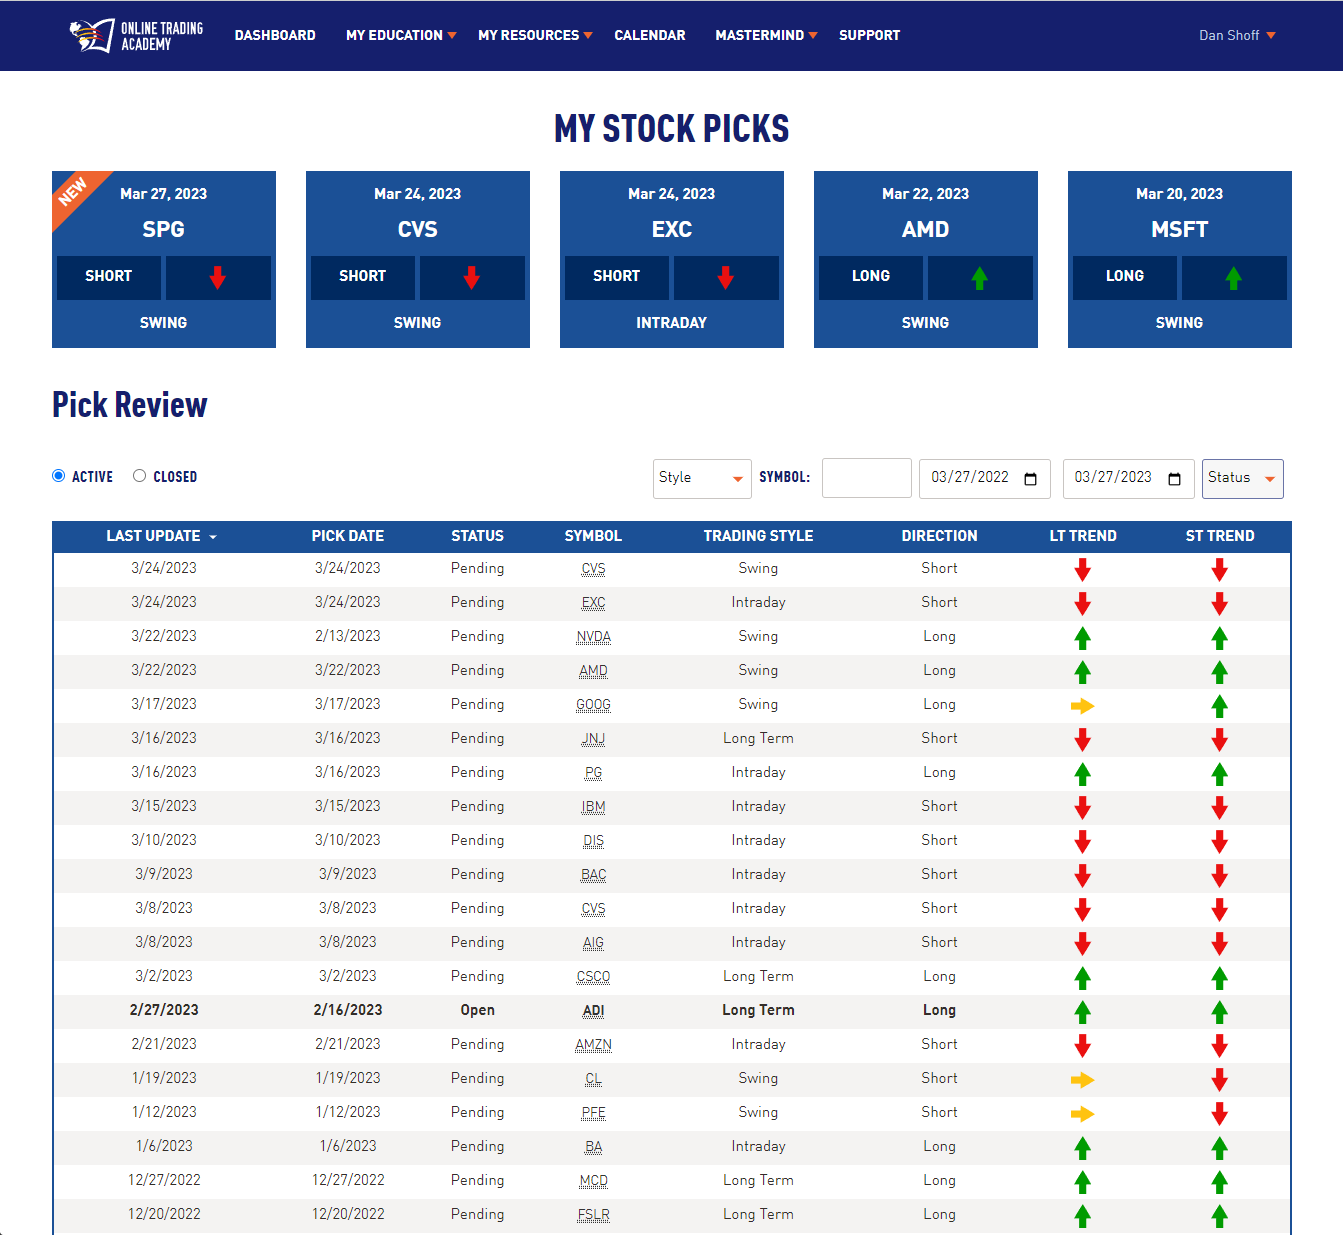1343x1235 pixels.
Task: Click SHORT button on CVS card
Action: pos(363,277)
